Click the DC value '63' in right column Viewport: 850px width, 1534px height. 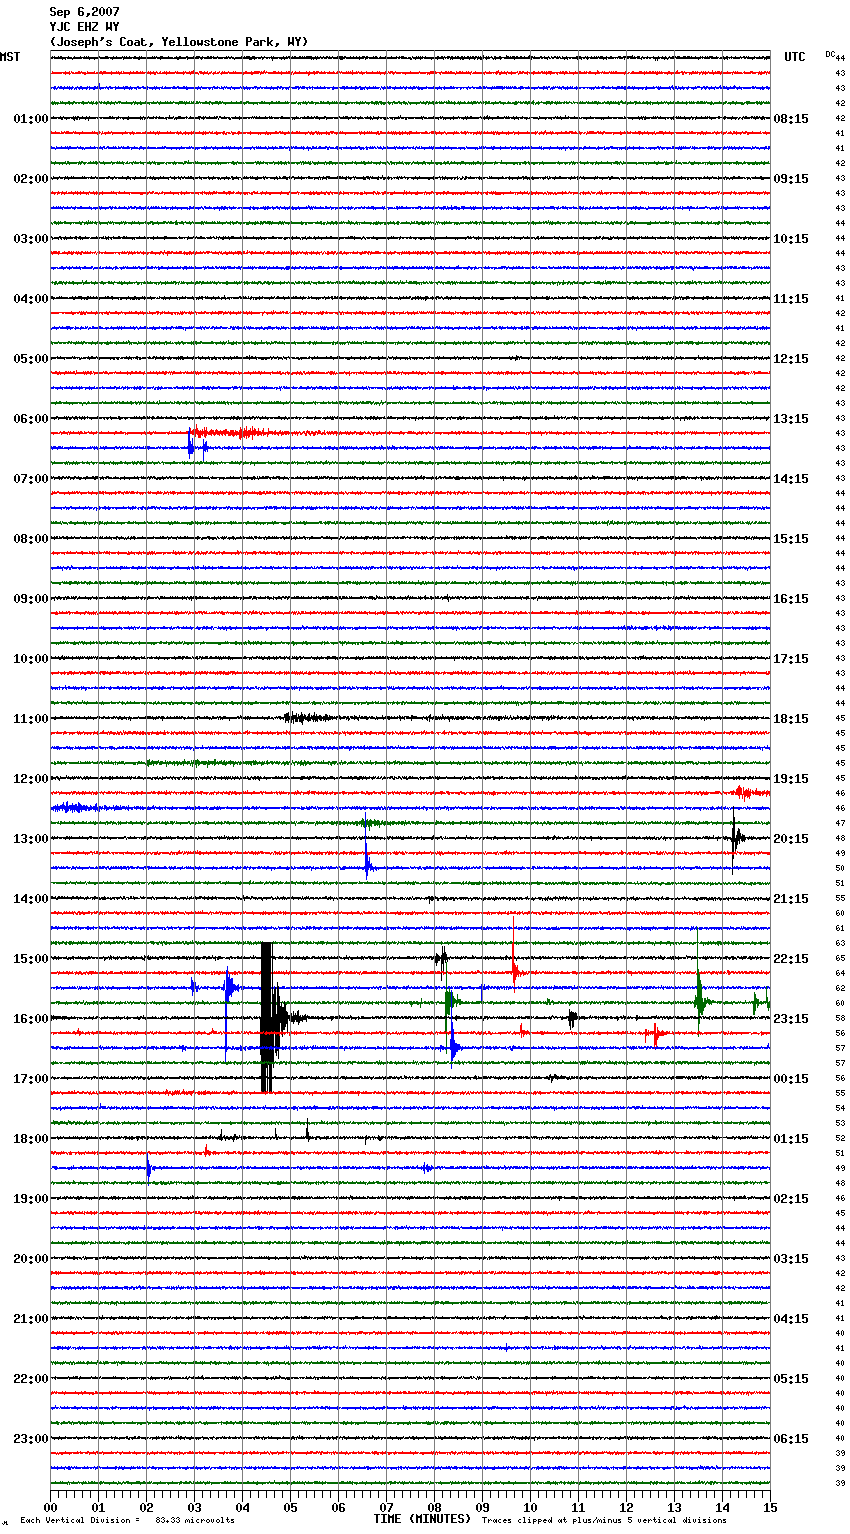coord(840,944)
